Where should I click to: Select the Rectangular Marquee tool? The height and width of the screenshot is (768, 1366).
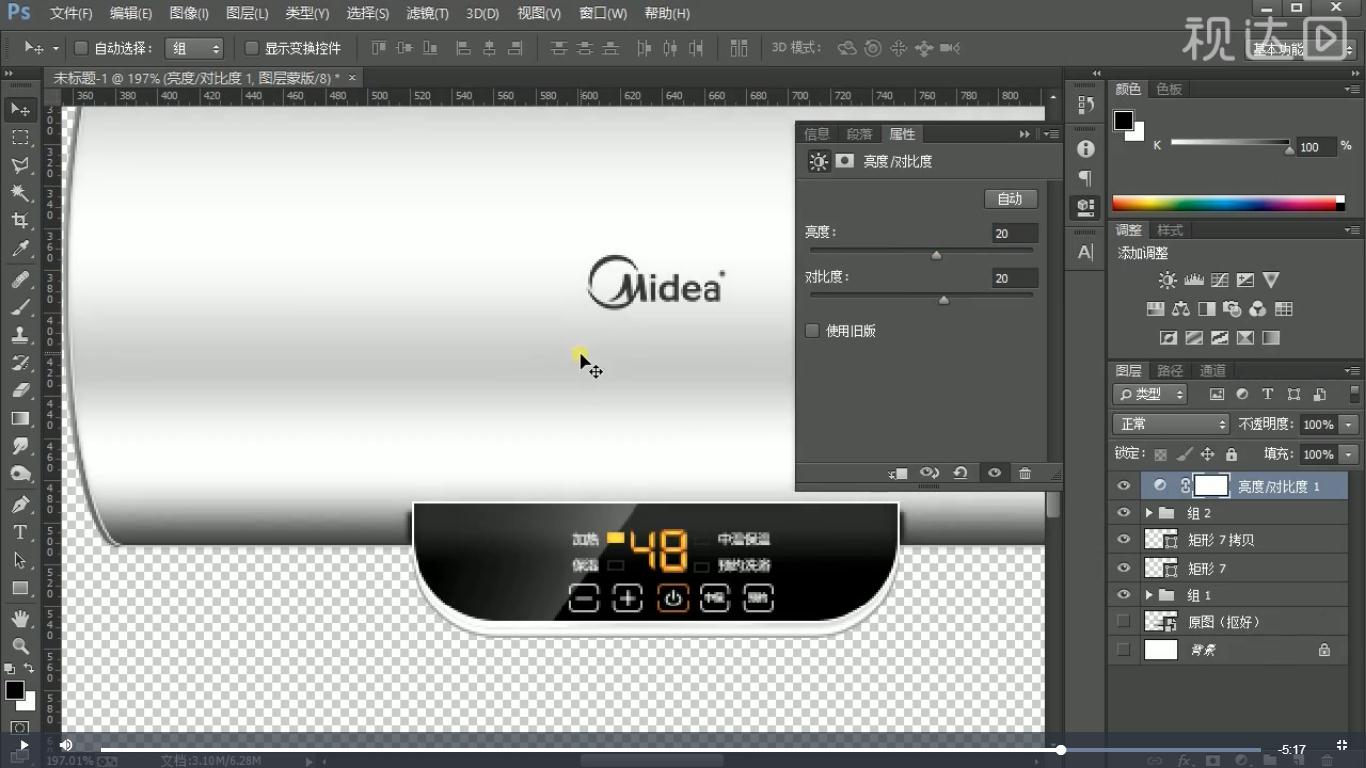[20, 137]
